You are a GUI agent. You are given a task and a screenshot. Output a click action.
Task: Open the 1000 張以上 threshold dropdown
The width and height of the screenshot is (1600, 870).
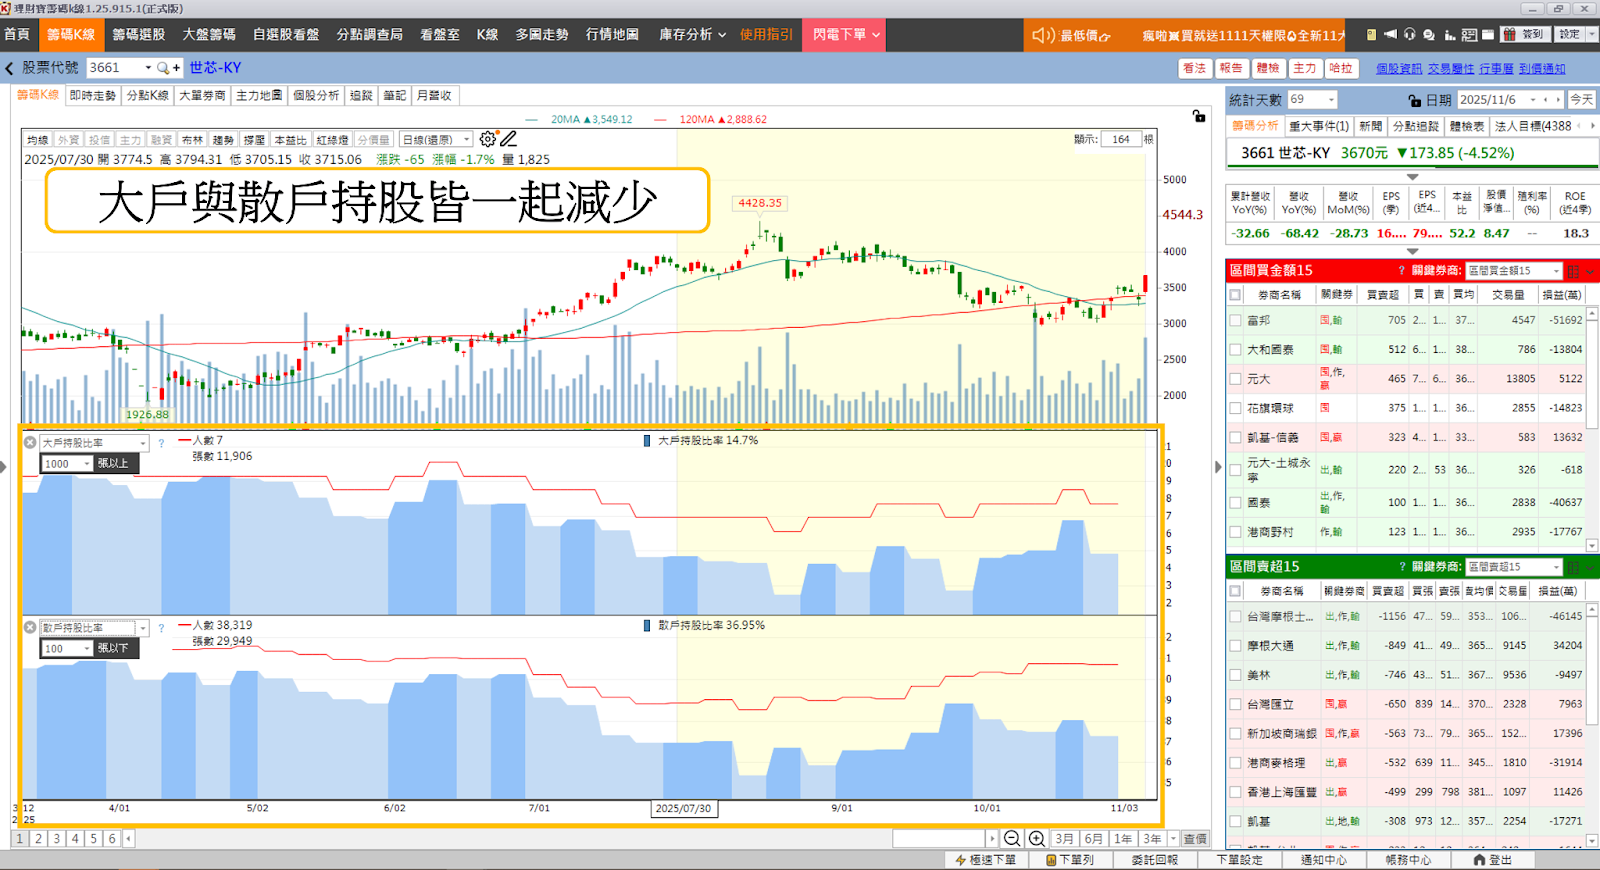tap(67, 464)
